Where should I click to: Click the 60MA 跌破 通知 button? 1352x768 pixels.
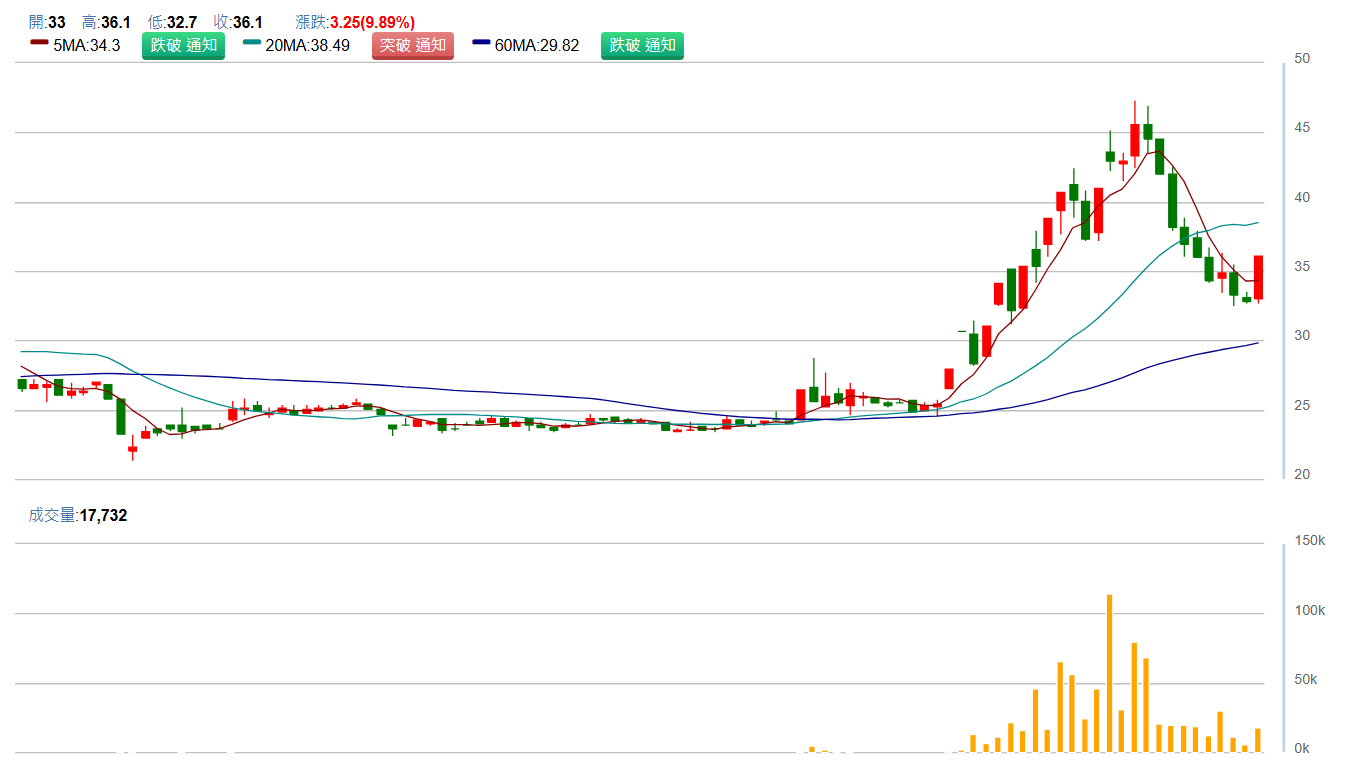(x=642, y=45)
